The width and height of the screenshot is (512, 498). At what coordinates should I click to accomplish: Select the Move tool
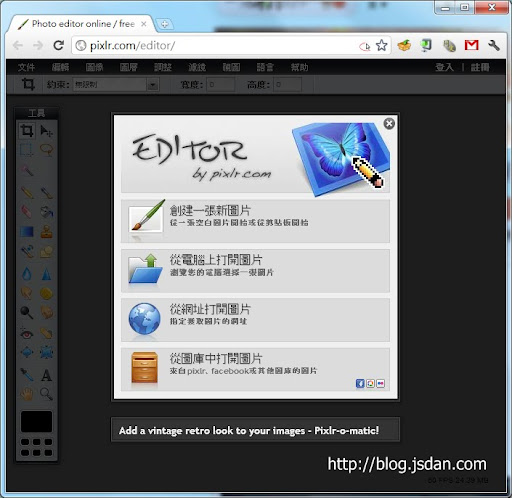tap(46, 131)
